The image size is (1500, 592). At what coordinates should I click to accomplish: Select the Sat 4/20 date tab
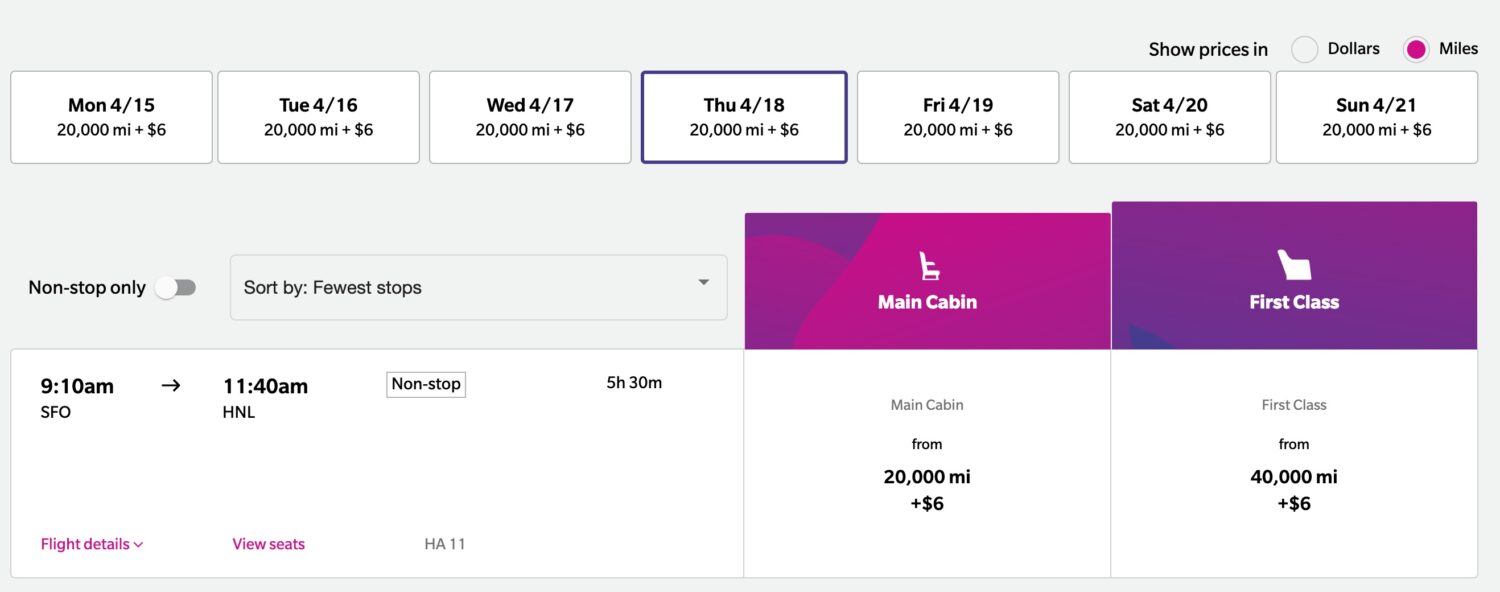tap(1169, 116)
